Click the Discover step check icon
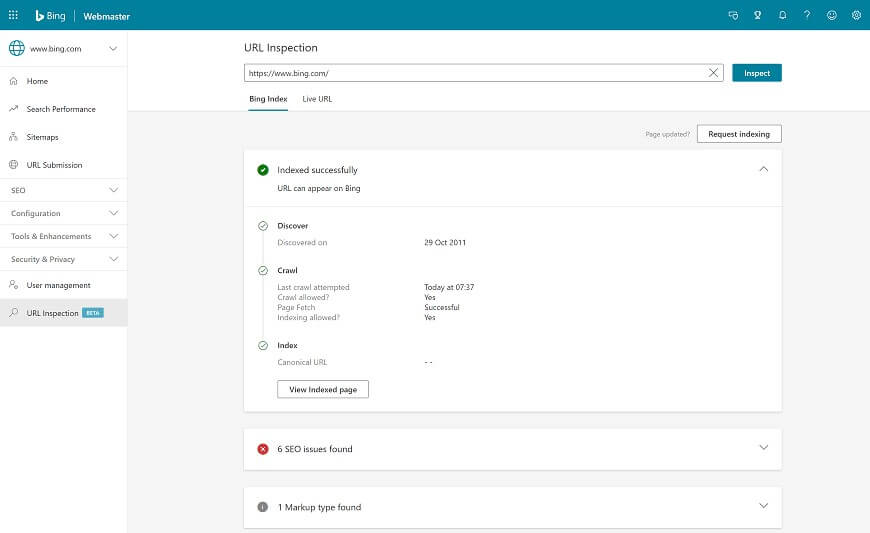 tap(263, 226)
